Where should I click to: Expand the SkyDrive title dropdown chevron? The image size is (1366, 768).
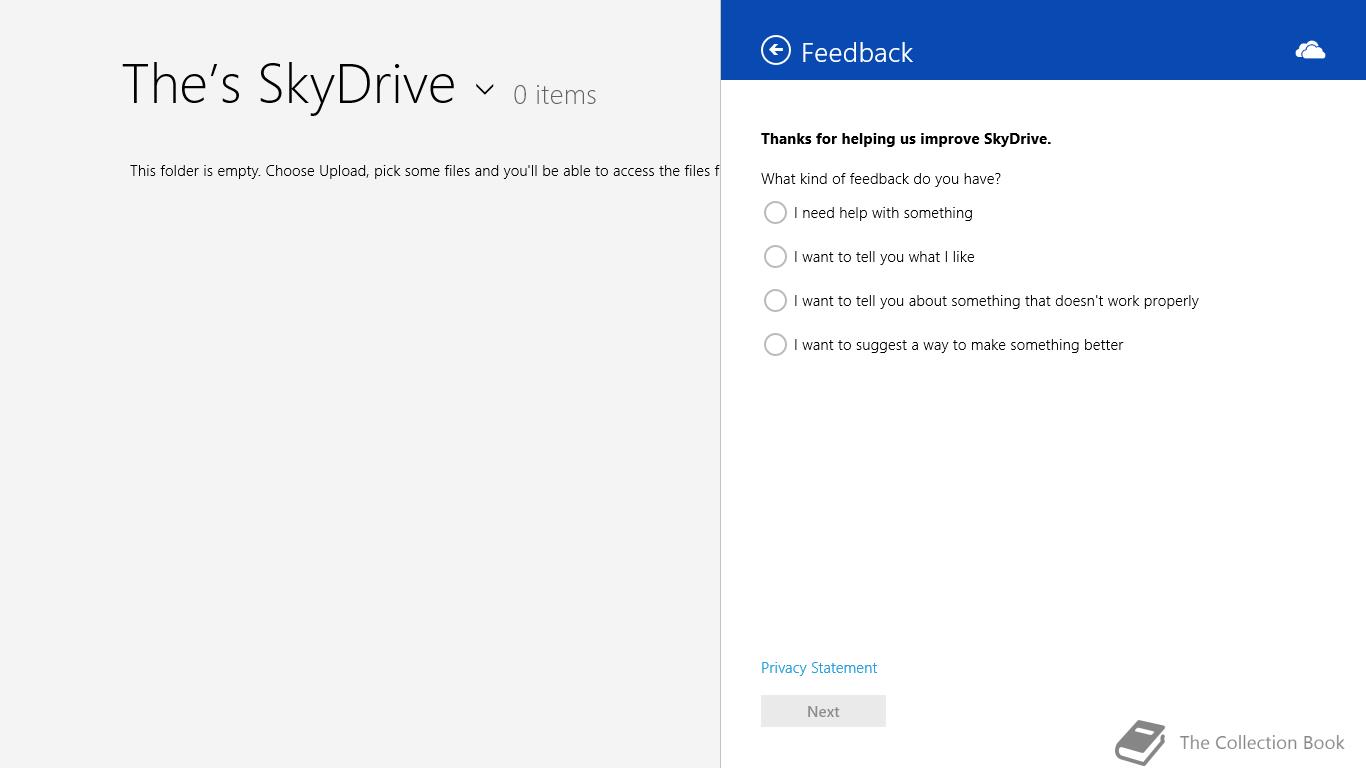click(485, 89)
